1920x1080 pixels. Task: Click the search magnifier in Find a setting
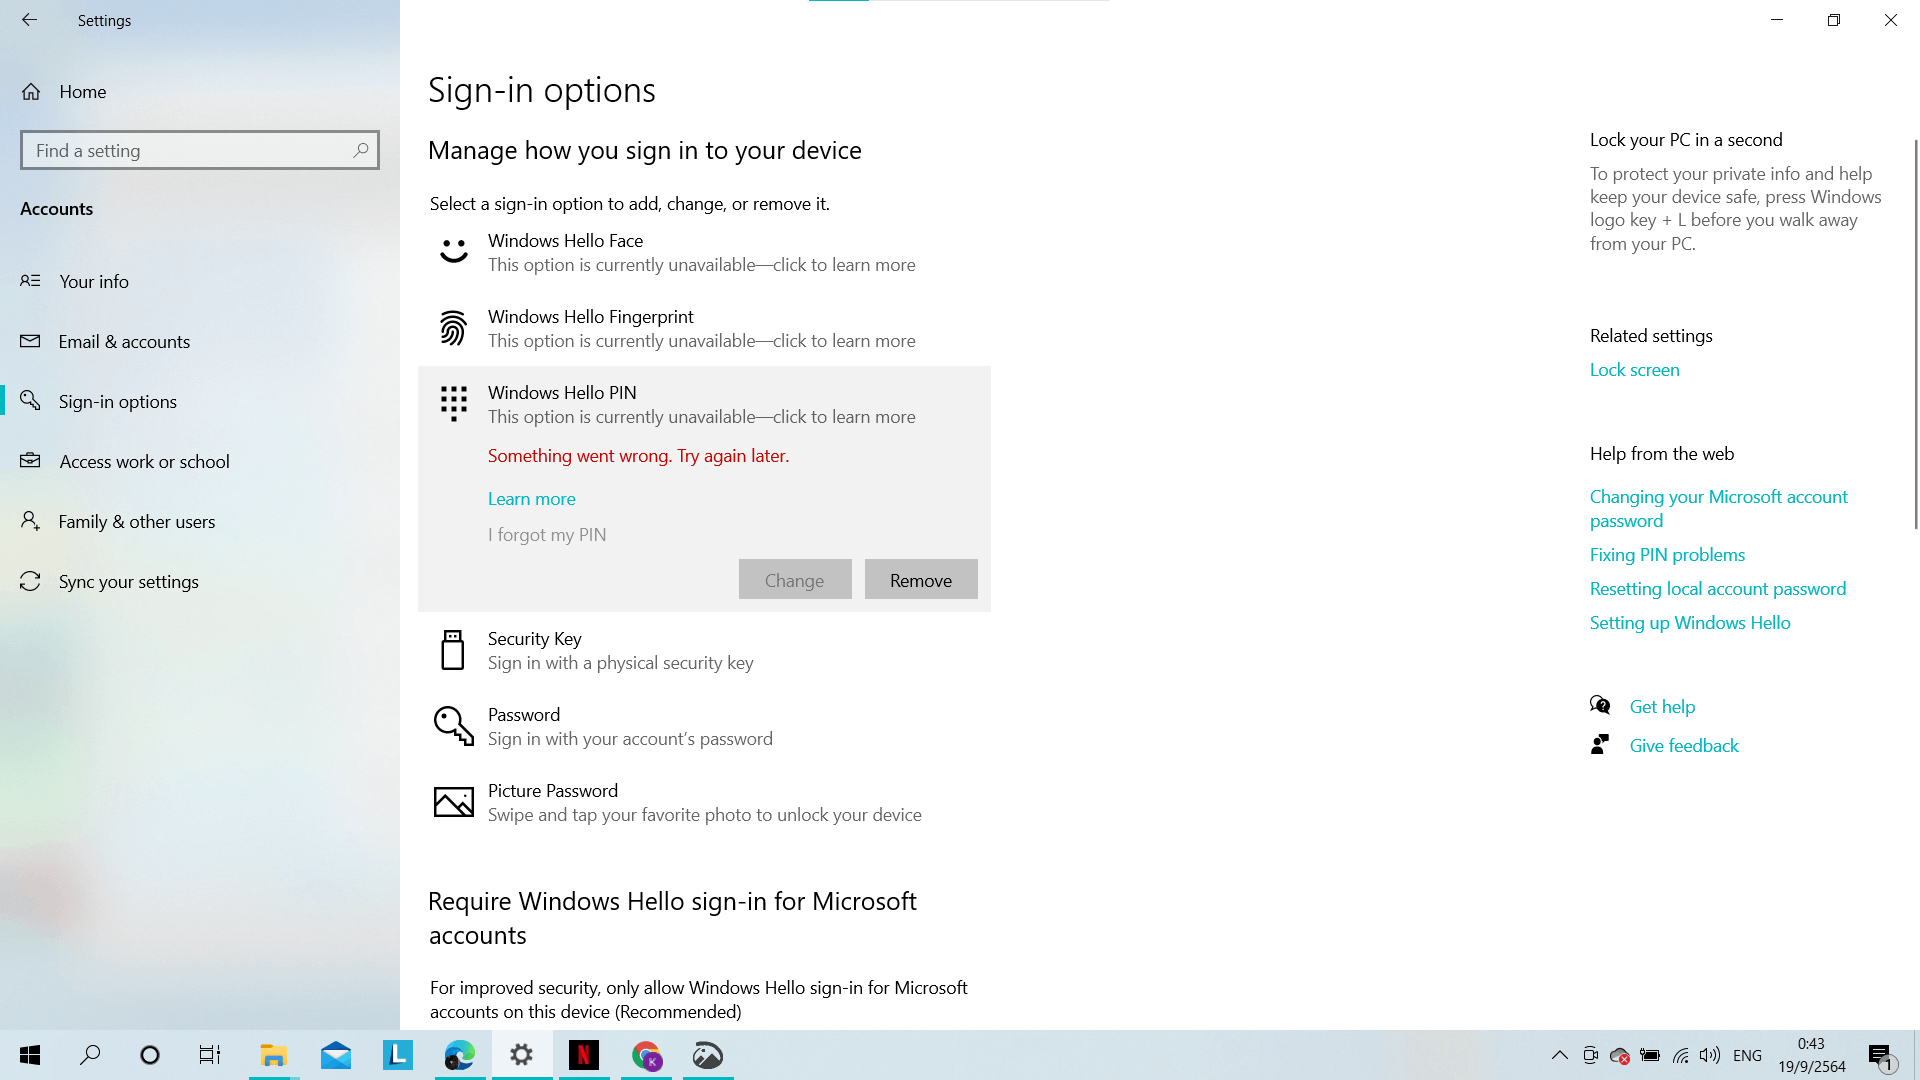coord(360,150)
